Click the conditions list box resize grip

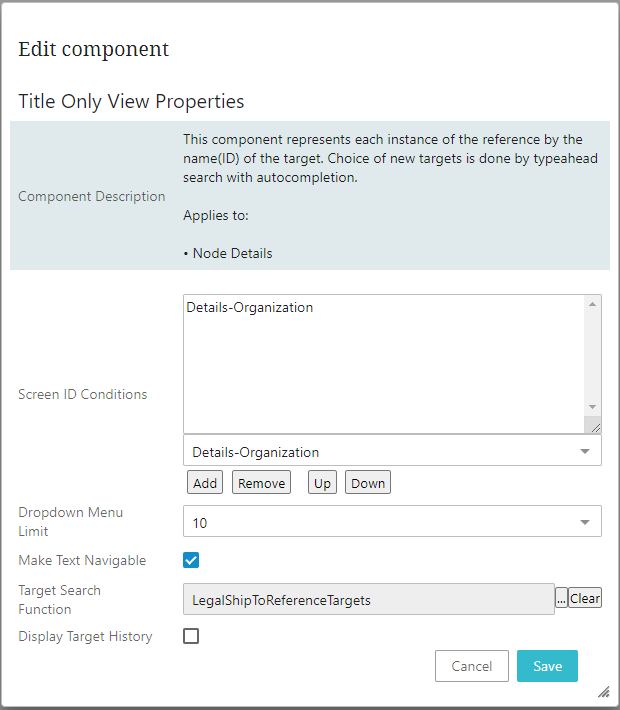click(594, 426)
